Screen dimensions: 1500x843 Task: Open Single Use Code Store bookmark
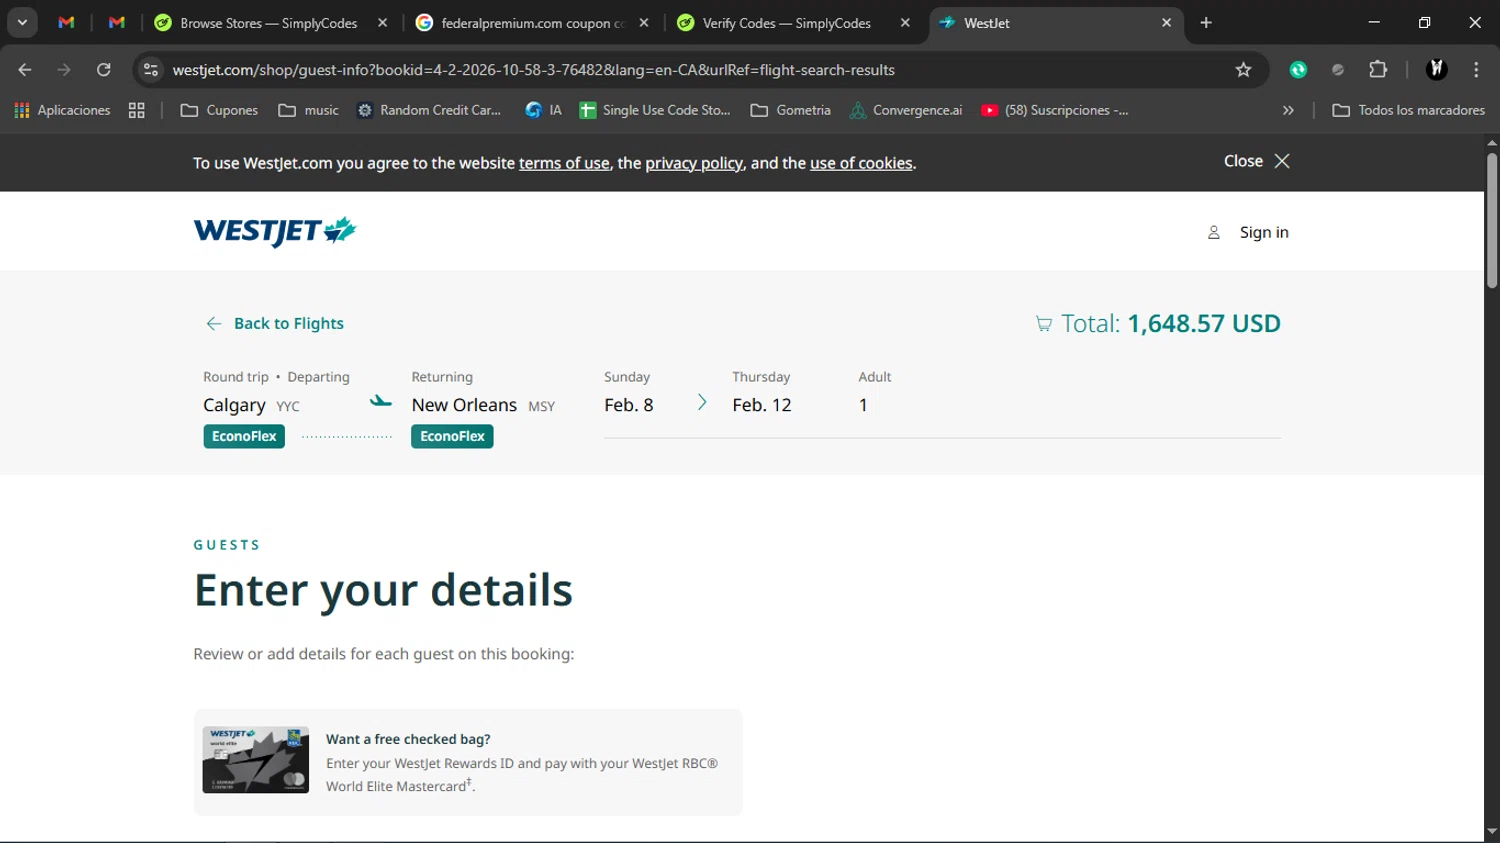(x=655, y=110)
